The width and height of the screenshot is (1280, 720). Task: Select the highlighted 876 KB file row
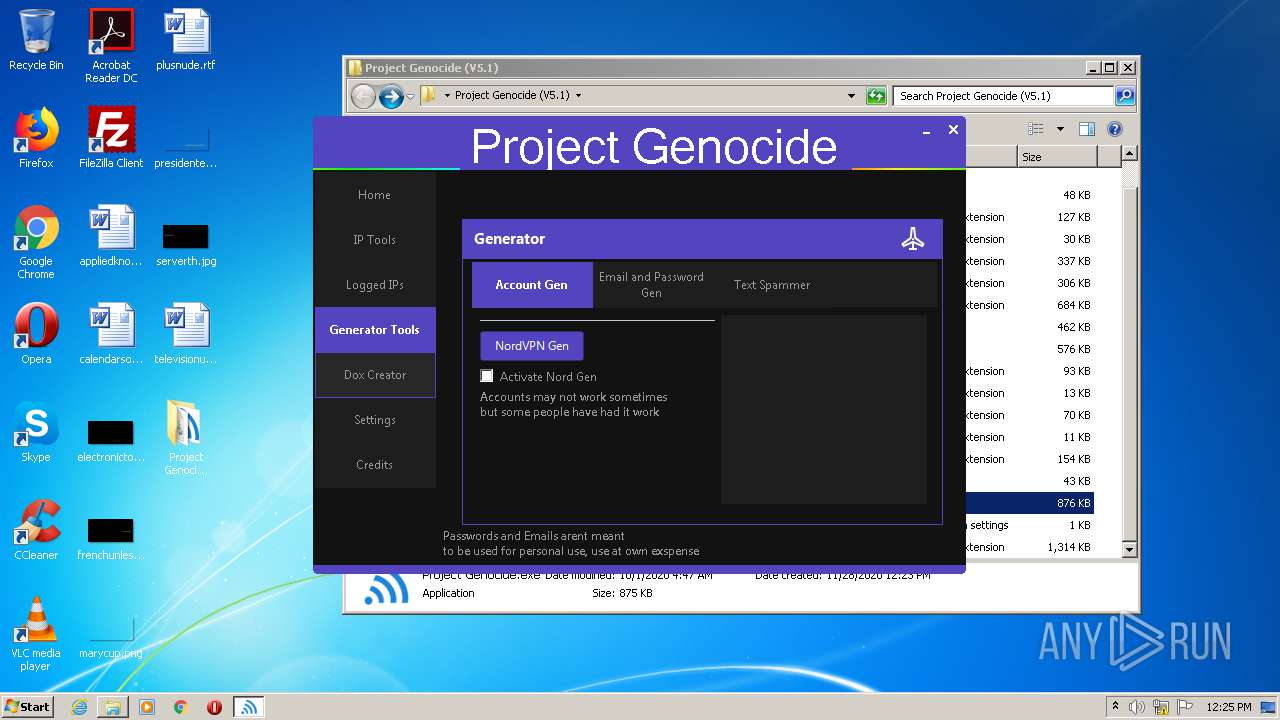1030,503
